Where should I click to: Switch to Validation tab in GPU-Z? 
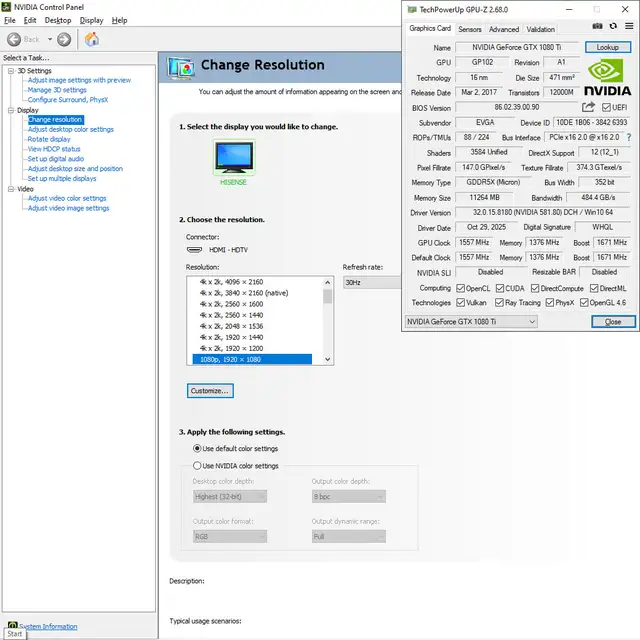pos(540,29)
